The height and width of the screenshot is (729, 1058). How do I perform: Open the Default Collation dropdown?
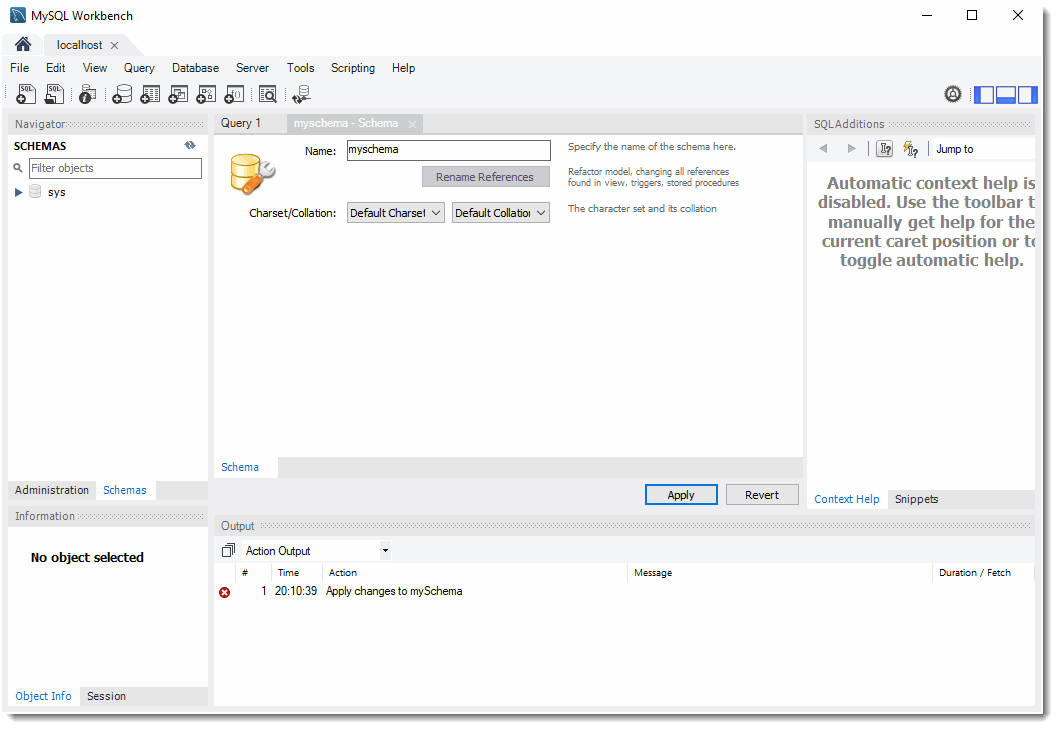[501, 213]
